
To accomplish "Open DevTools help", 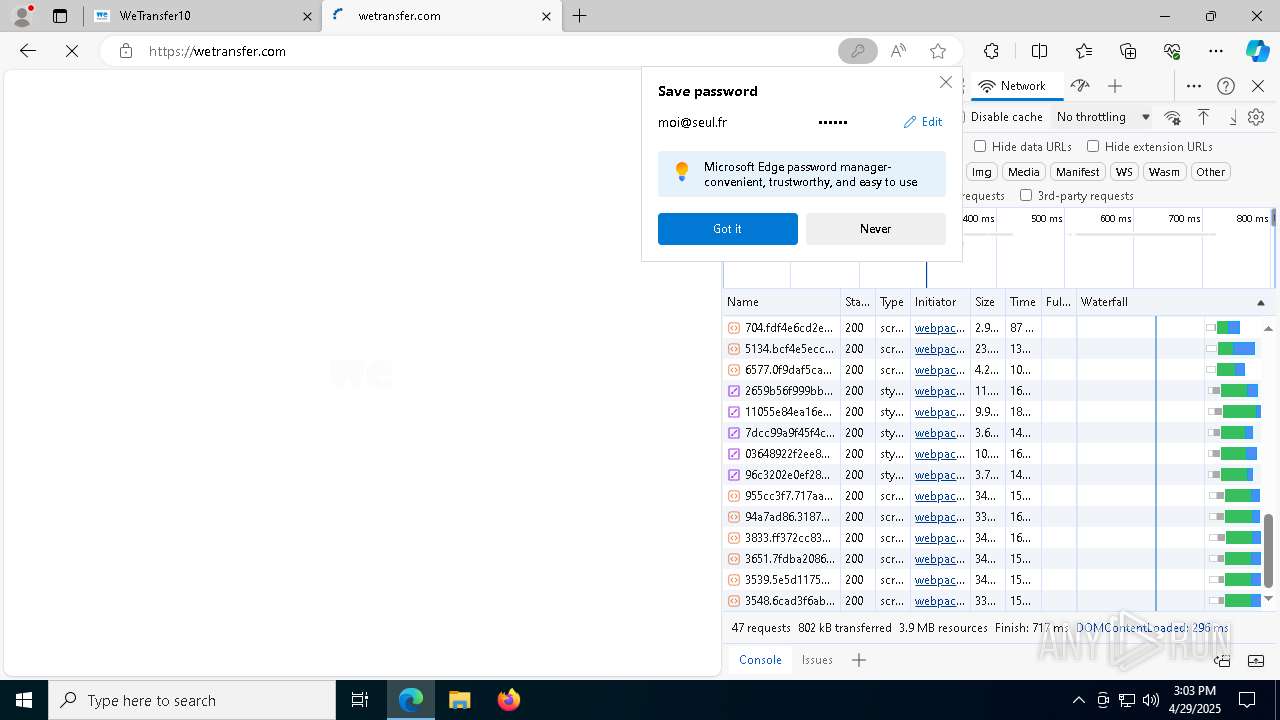I will [x=1226, y=86].
